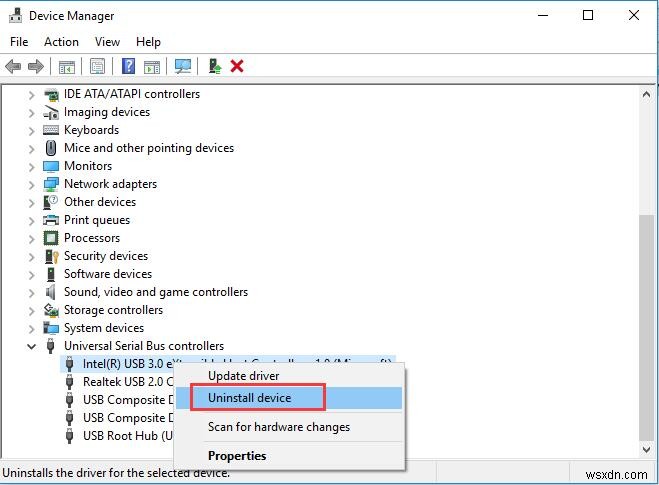This screenshot has height=485, width=659.
Task: Click the mouse icon for pointing devices
Action: coord(51,148)
